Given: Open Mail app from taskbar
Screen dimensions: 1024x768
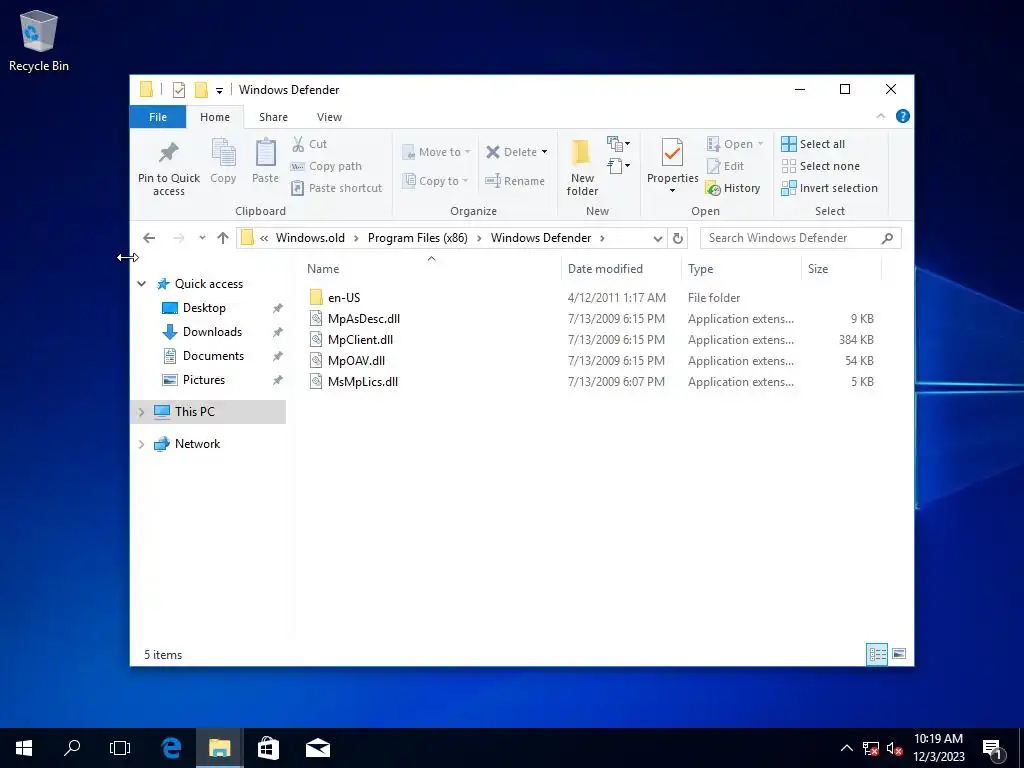Looking at the screenshot, I should [x=317, y=748].
